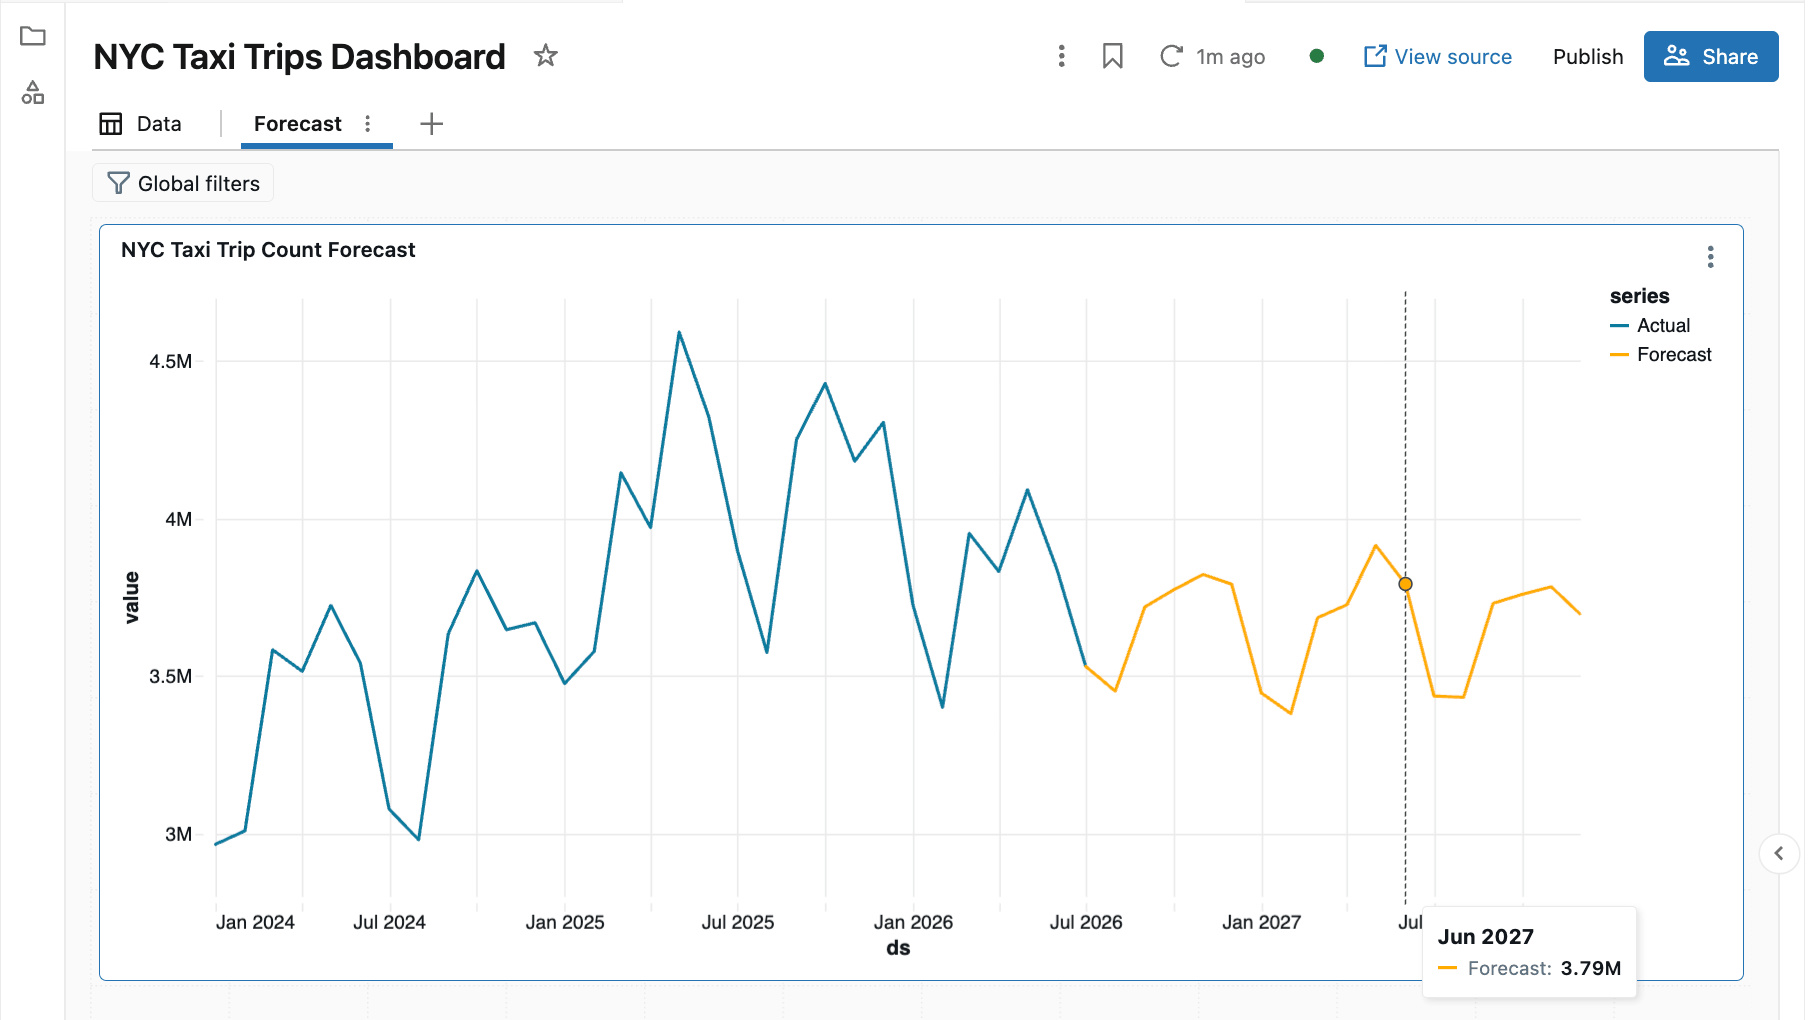Click the 3M y-axis label
Image resolution: width=1812 pixels, height=1020 pixels.
179,834
